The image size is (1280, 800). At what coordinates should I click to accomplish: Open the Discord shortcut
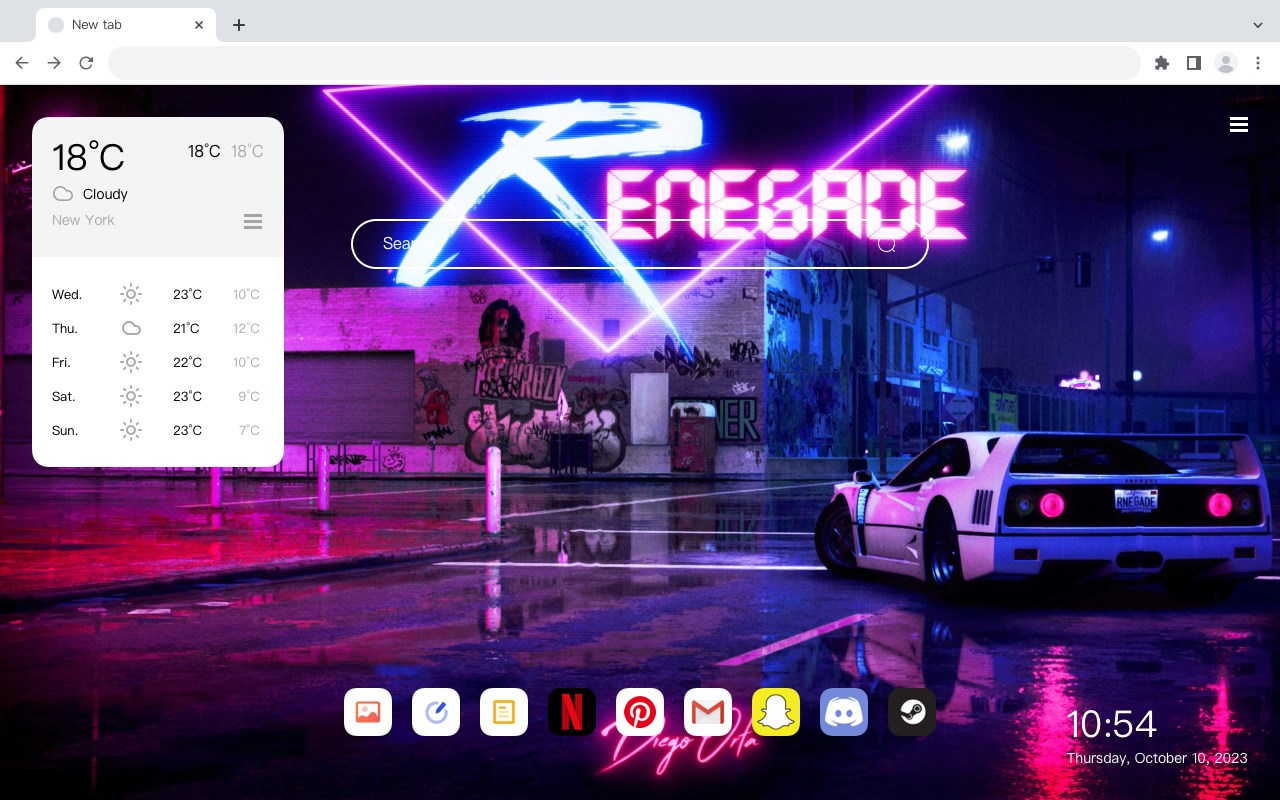point(844,712)
